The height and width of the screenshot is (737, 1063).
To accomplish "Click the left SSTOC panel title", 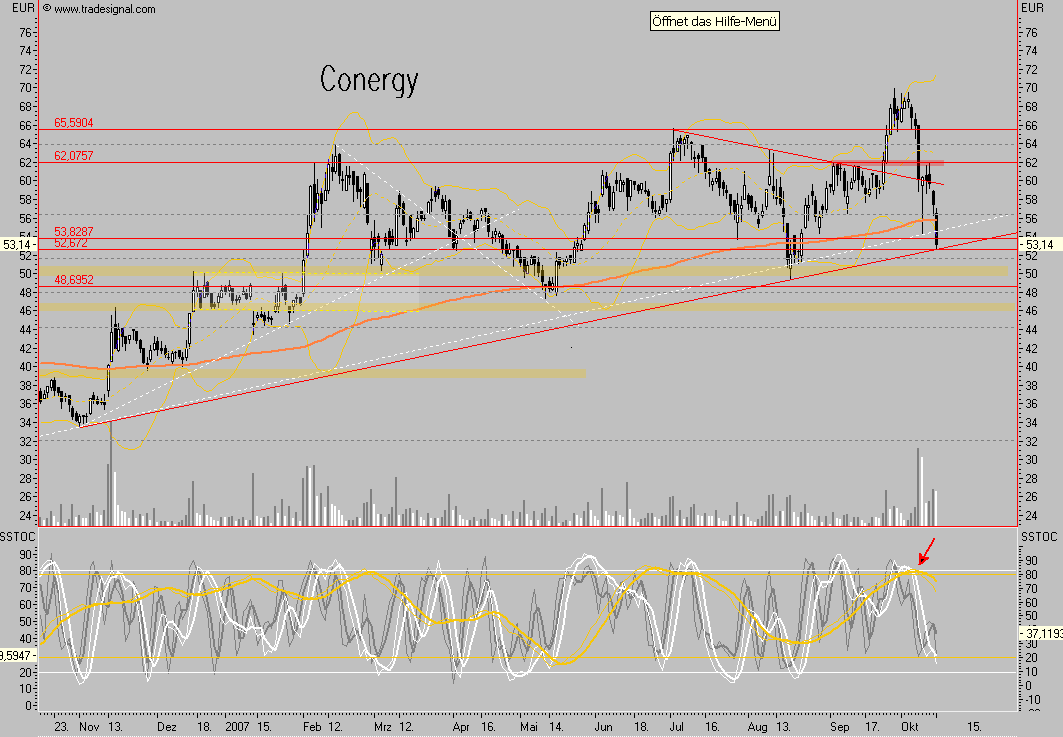I will (17, 535).
